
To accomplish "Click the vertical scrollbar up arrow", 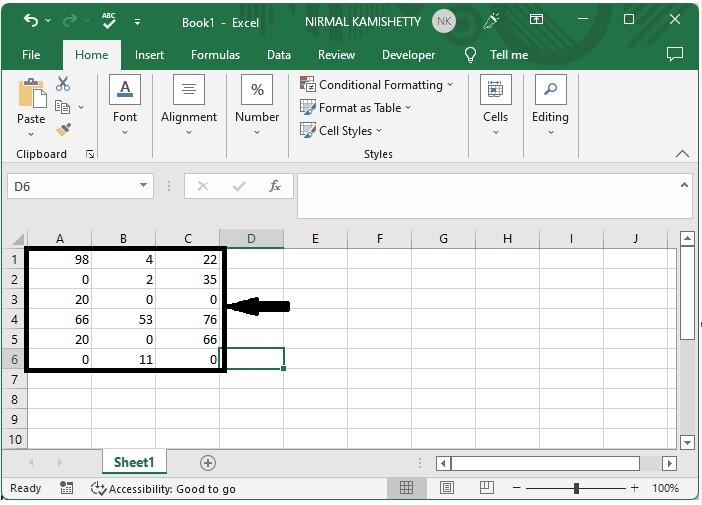I will tap(687, 239).
